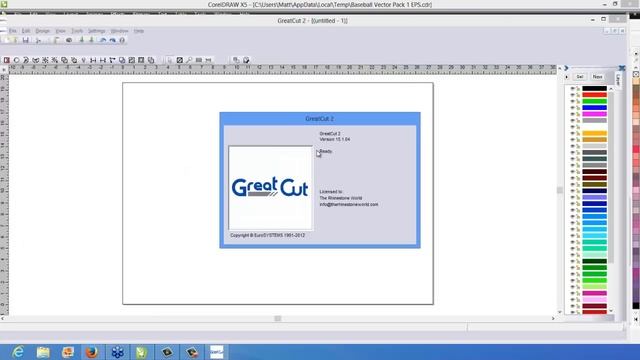The height and width of the screenshot is (360, 640).
Task: Open the Tools menu
Action: coord(77,31)
